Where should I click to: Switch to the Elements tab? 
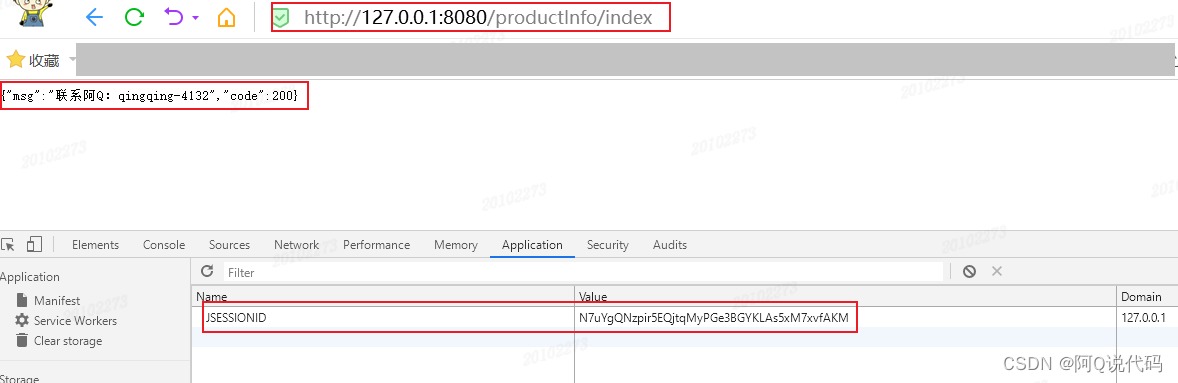click(x=95, y=245)
